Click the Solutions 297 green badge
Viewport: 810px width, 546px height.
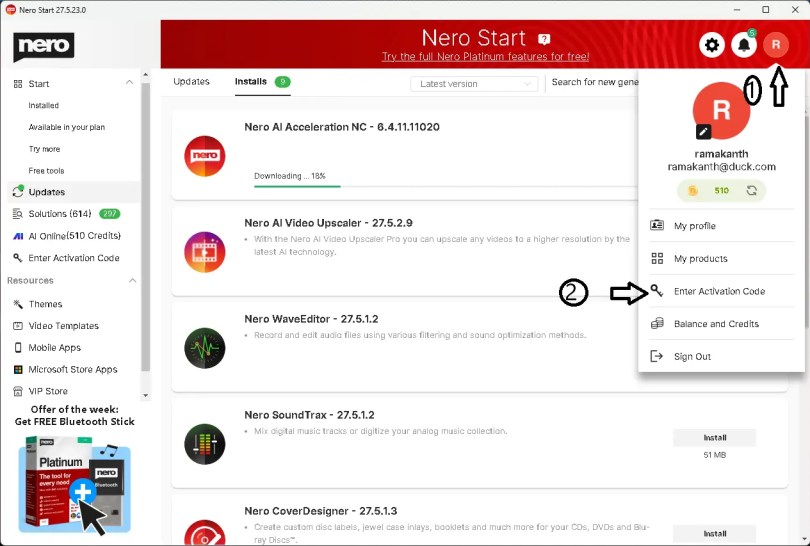click(x=110, y=213)
